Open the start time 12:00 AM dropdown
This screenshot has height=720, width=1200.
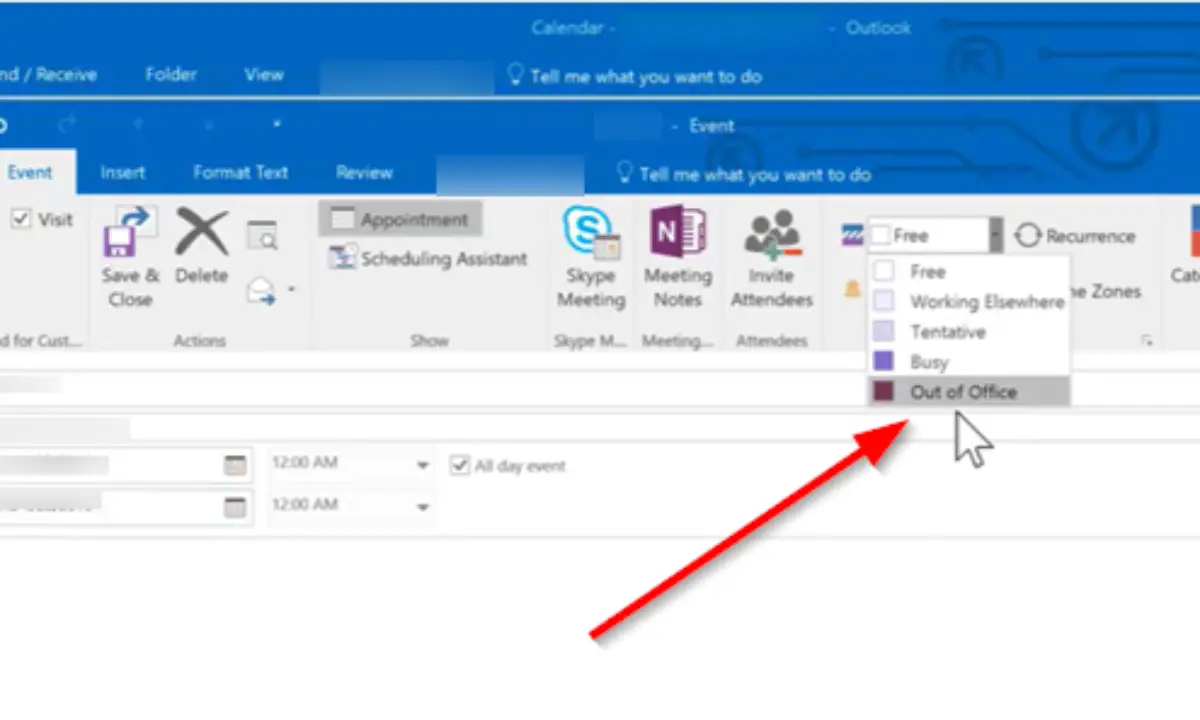[x=423, y=466]
